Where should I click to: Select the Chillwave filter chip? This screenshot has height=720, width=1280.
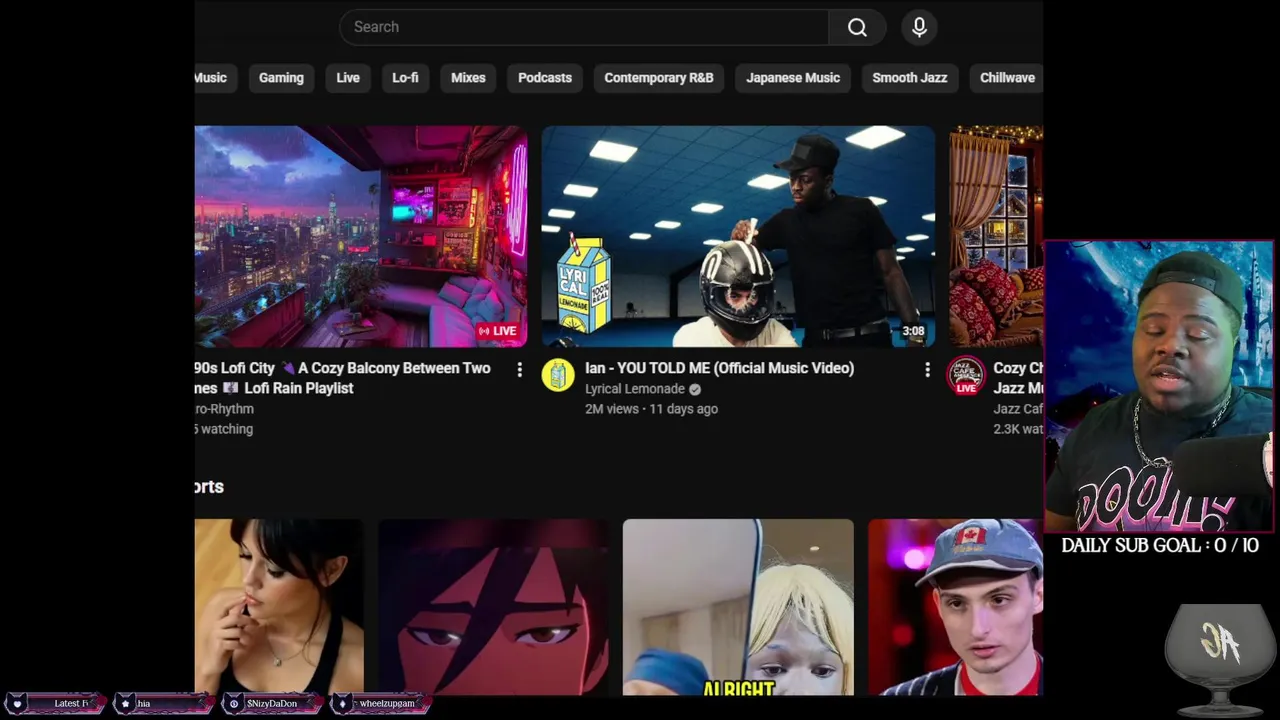[x=1006, y=78]
